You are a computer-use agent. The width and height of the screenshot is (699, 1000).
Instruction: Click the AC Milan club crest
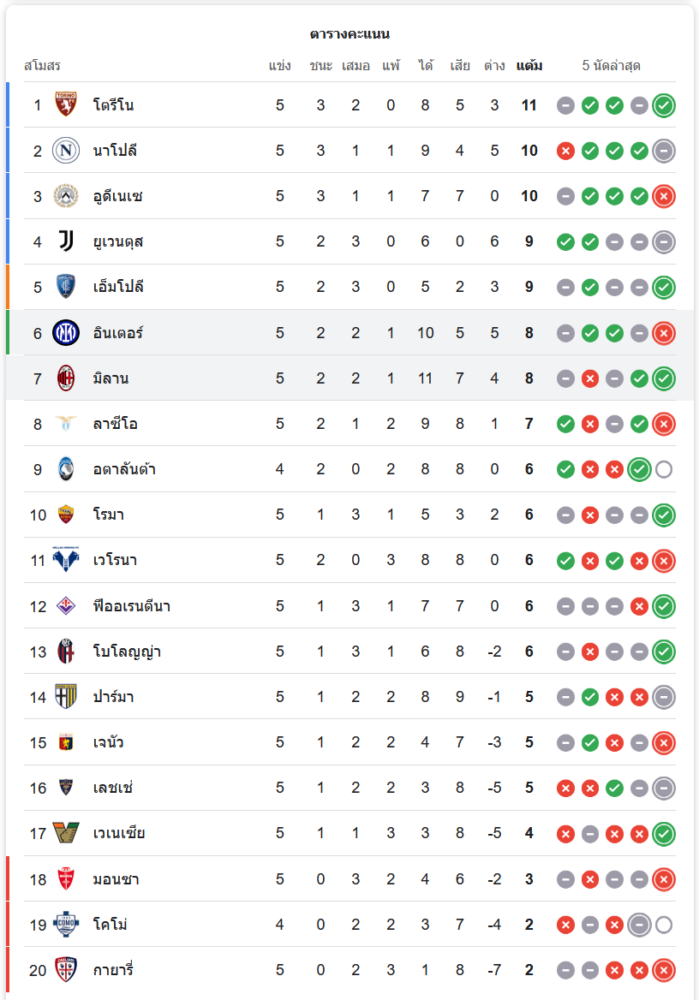coord(66,379)
